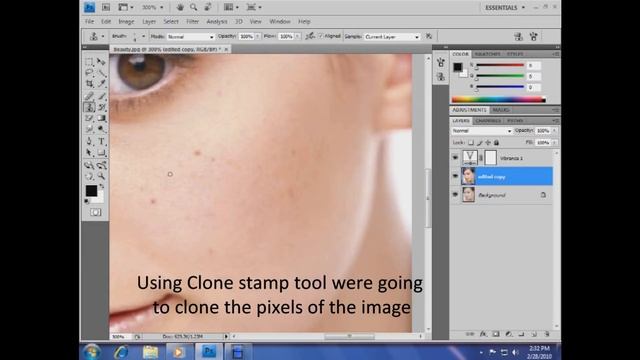
Task: Launch Bridge from application bar
Action: tap(106, 7)
